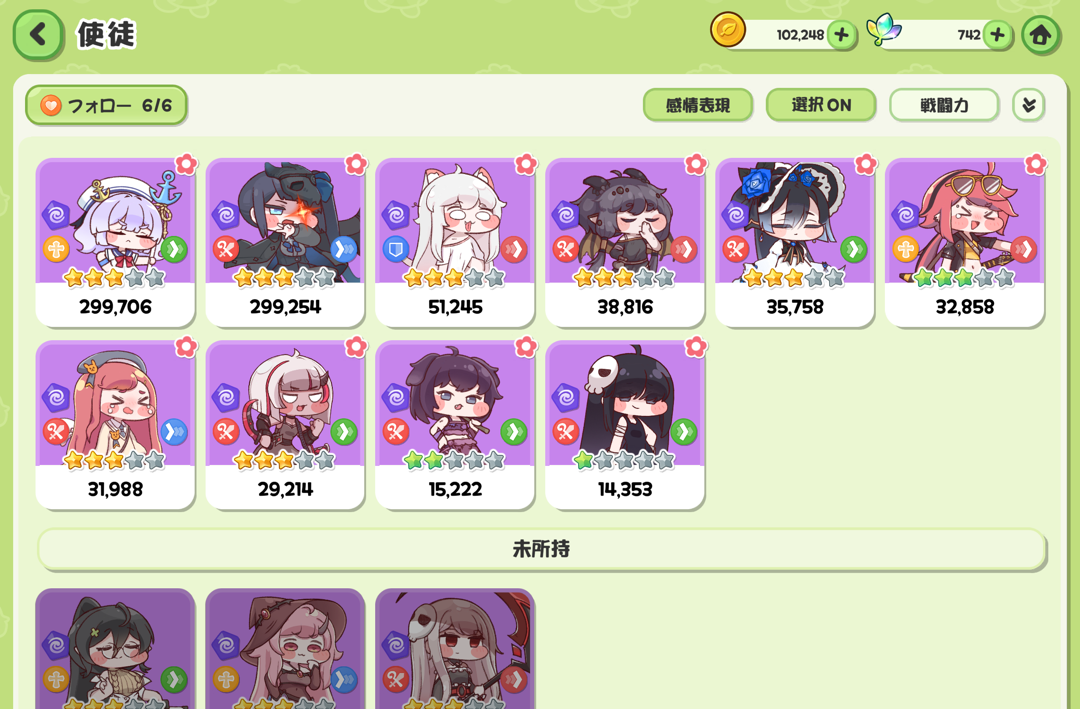
Task: Select white cat-eared character with 51,245
Action: click(x=455, y=243)
